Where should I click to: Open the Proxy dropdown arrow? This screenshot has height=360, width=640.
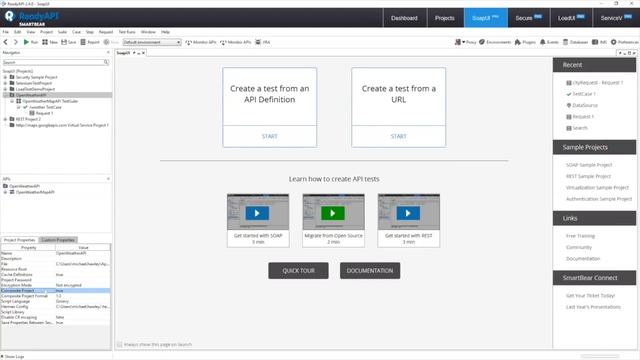[x=463, y=42]
